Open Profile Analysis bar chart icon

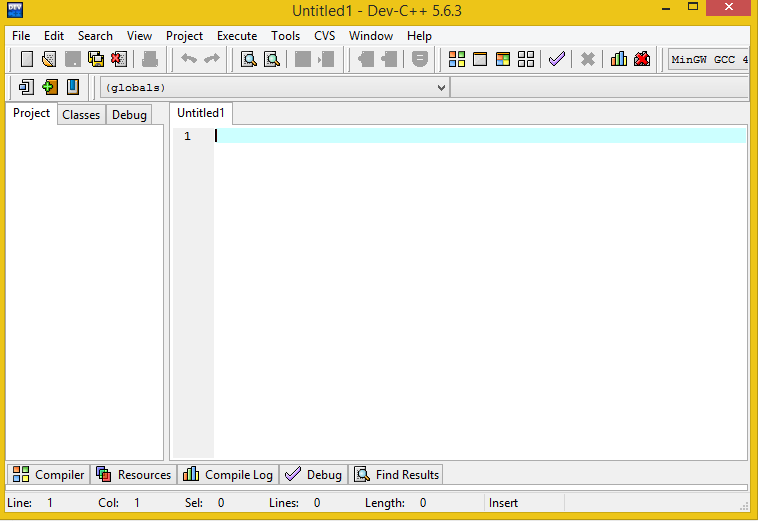[619, 59]
